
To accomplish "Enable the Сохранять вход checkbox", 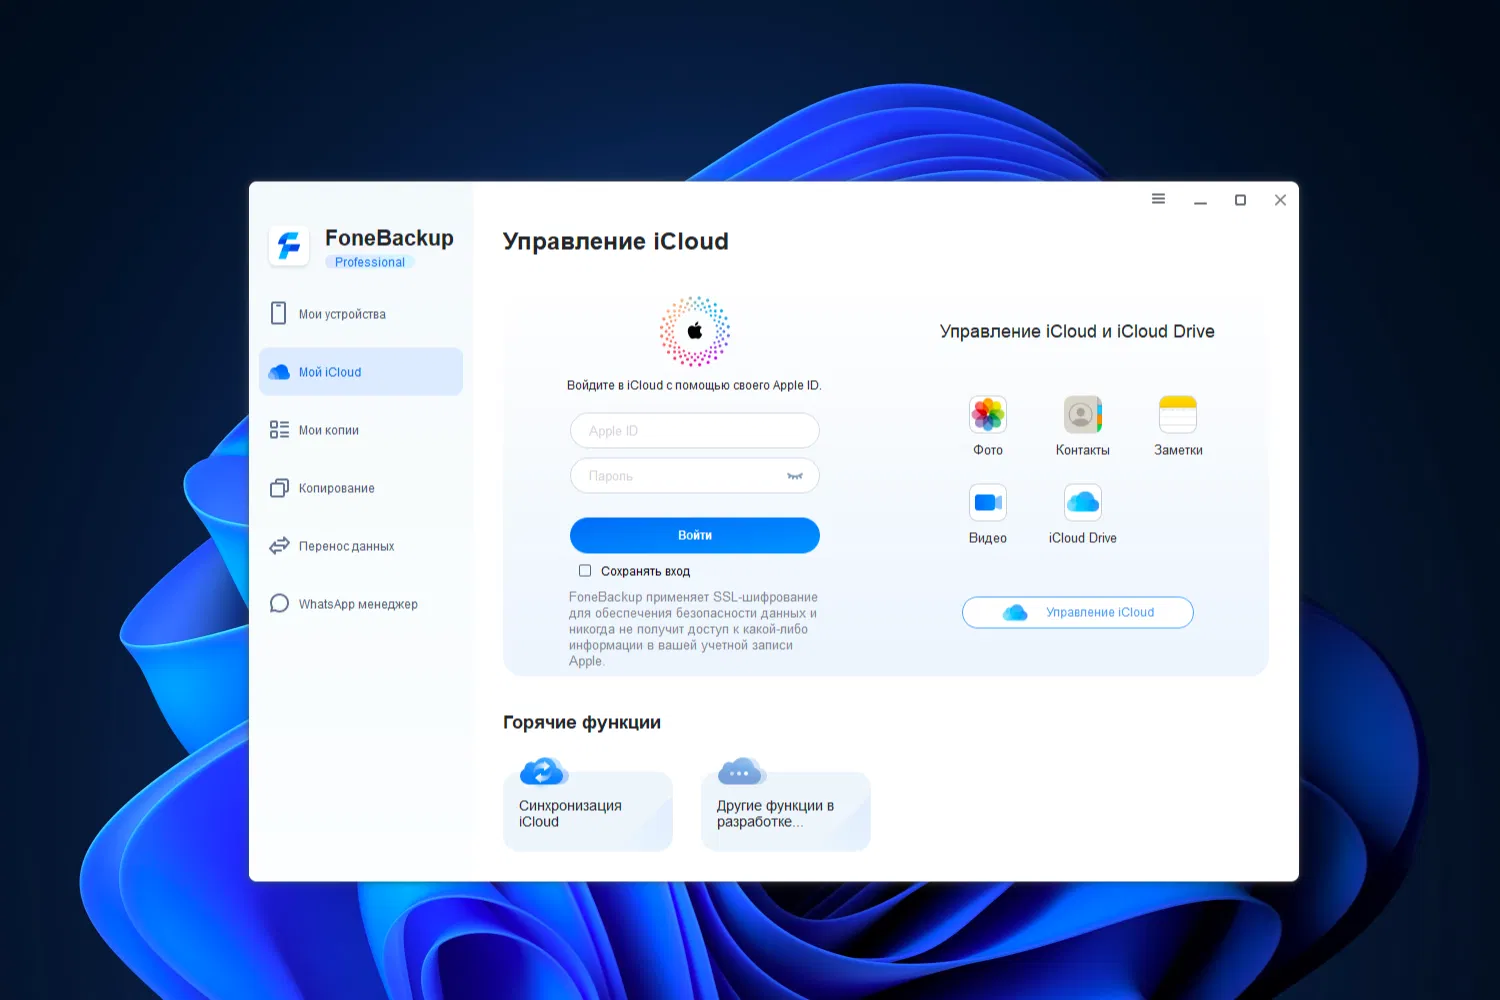I will click(x=585, y=571).
